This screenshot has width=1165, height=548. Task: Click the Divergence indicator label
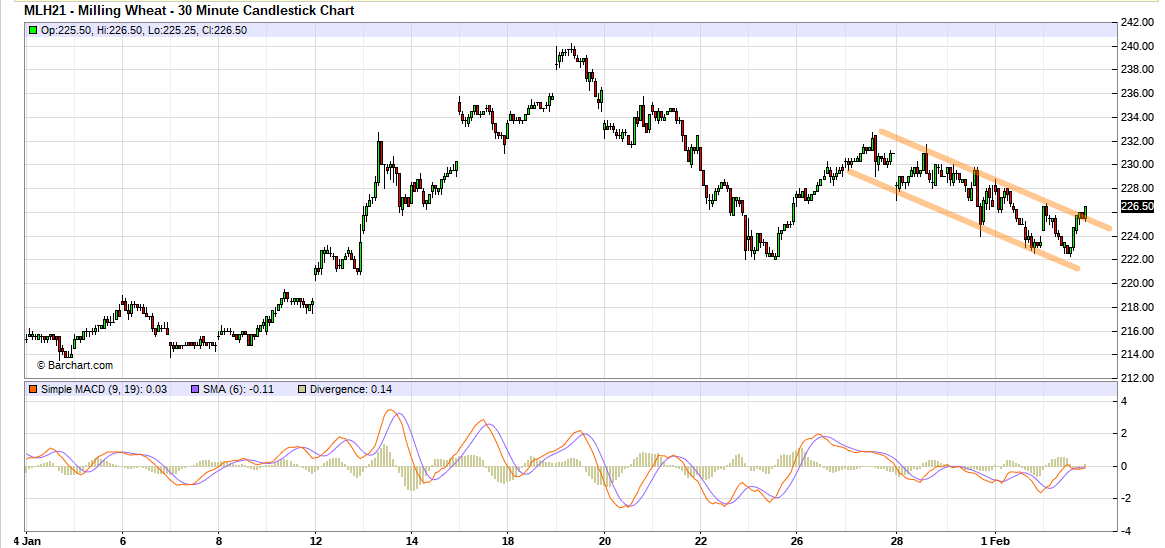pos(351,389)
